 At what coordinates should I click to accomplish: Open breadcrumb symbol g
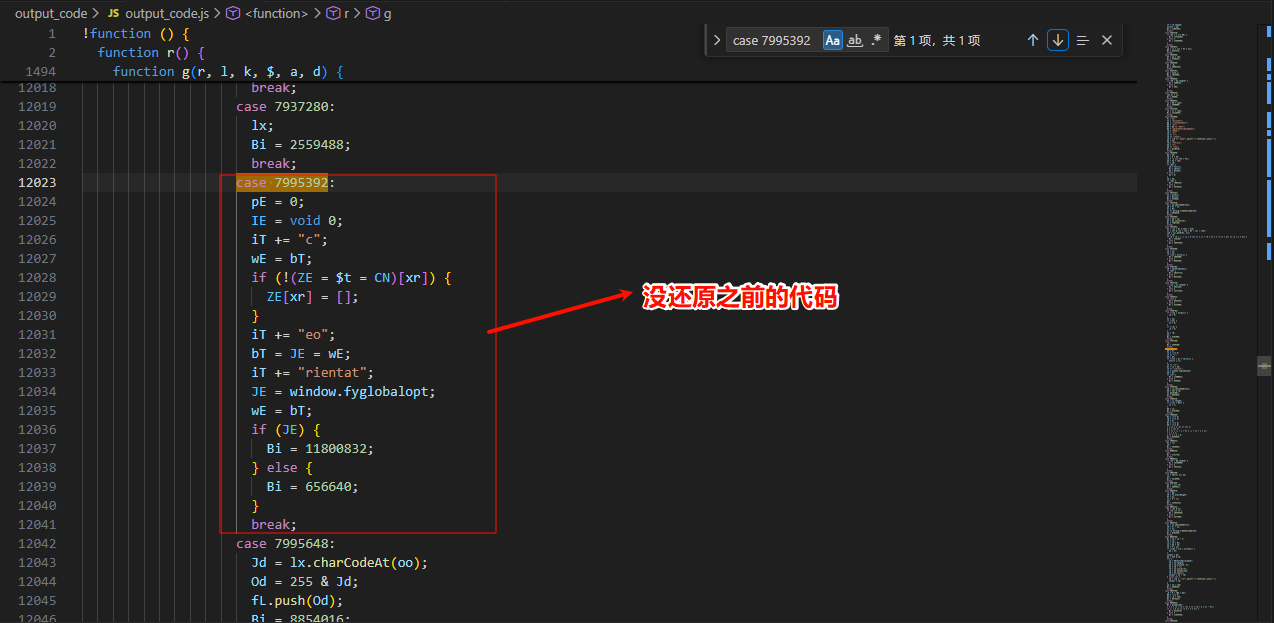[x=387, y=14]
